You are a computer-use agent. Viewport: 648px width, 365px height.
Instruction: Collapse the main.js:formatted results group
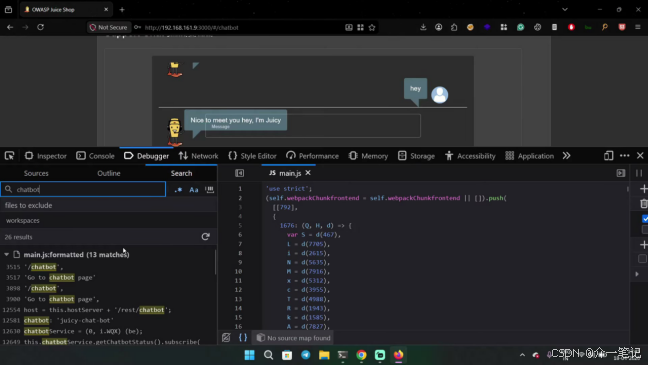click(7, 255)
